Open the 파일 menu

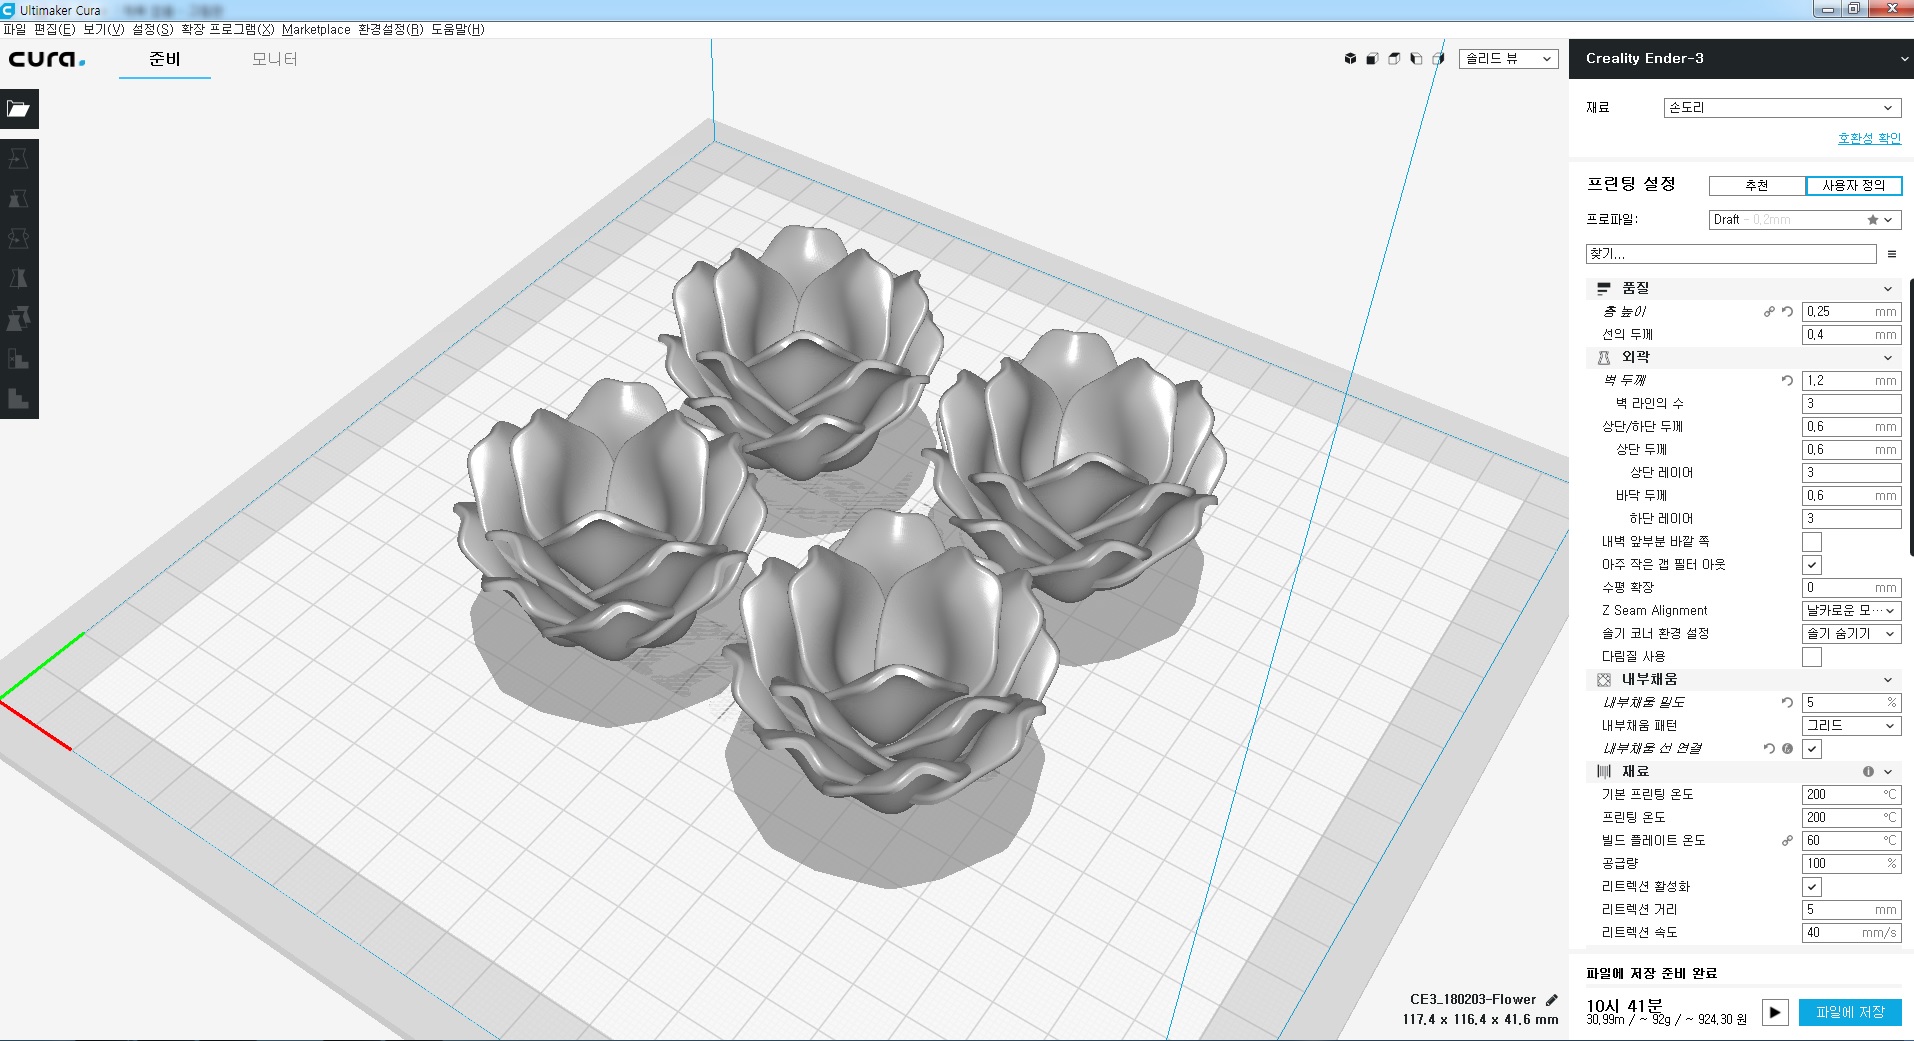(15, 30)
